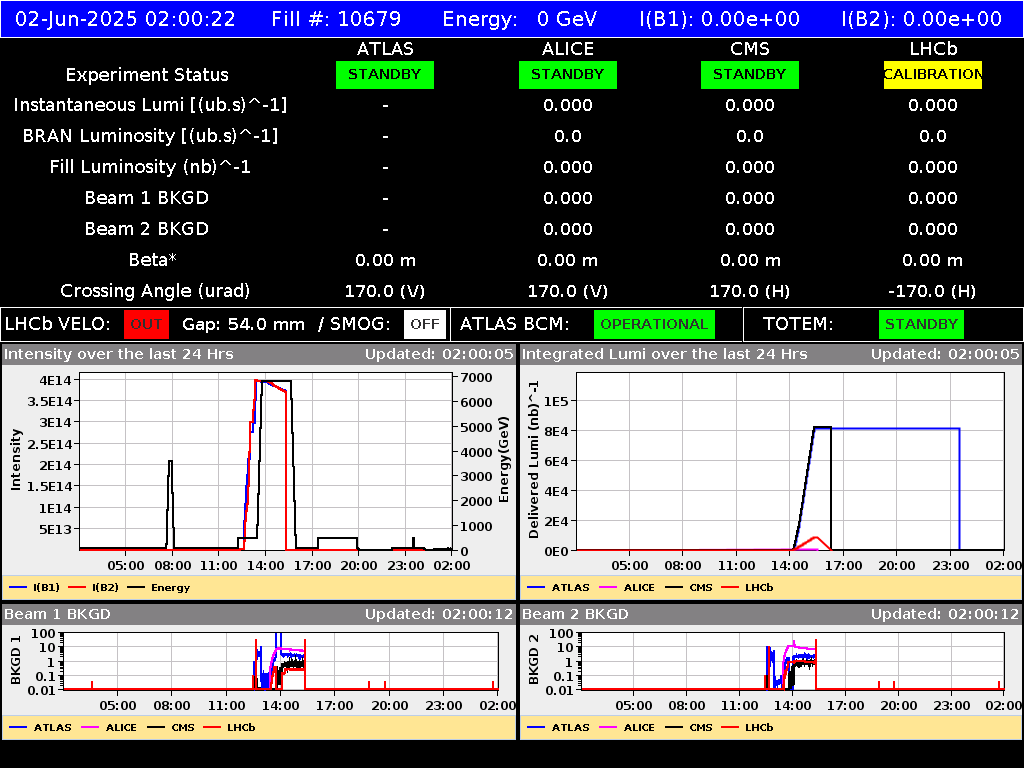Click the I(B1) 0.00e+00 readout
The image size is (1024, 768).
(720, 19)
